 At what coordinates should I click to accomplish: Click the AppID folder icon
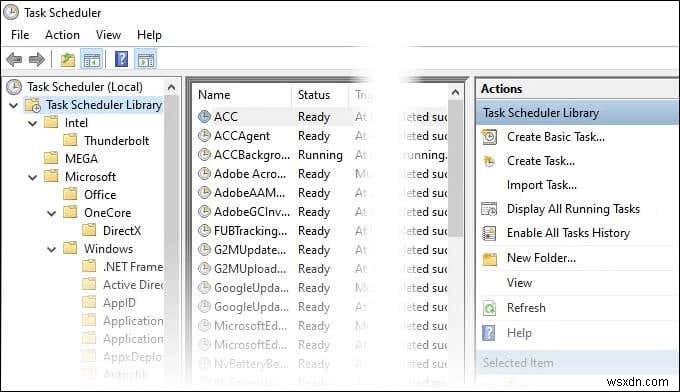(89, 302)
